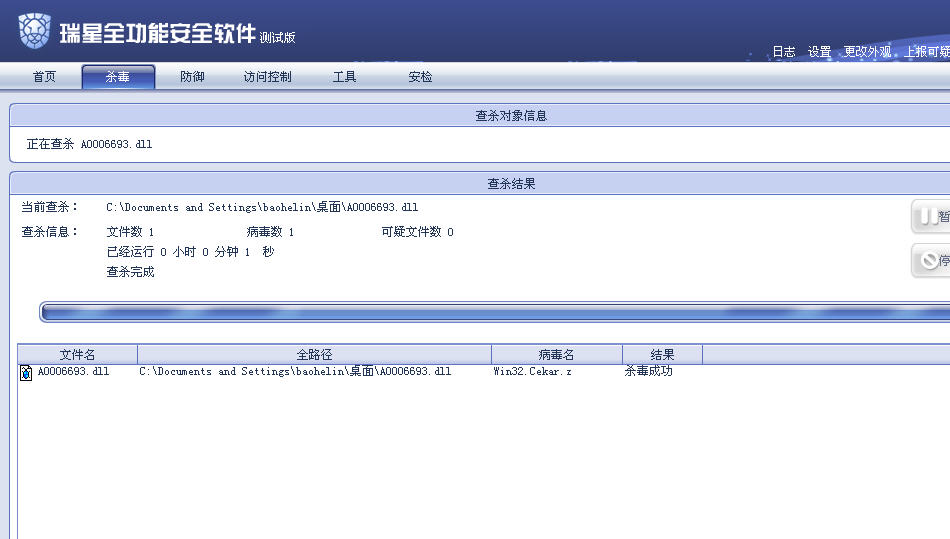Image resolution: width=950 pixels, height=539 pixels.
Task: Click the Rising lion shield logo
Action: tap(35, 30)
